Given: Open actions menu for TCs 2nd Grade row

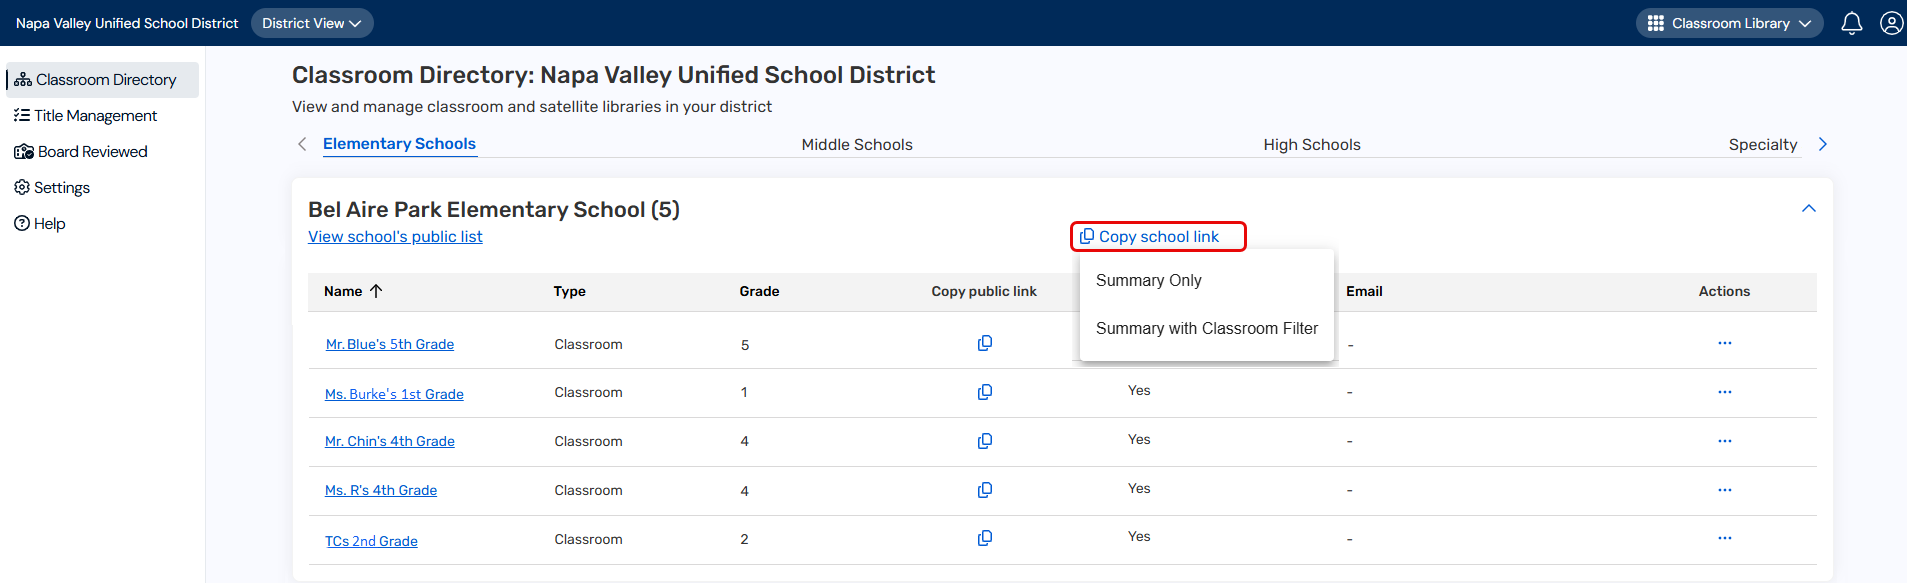Looking at the screenshot, I should coord(1724,538).
